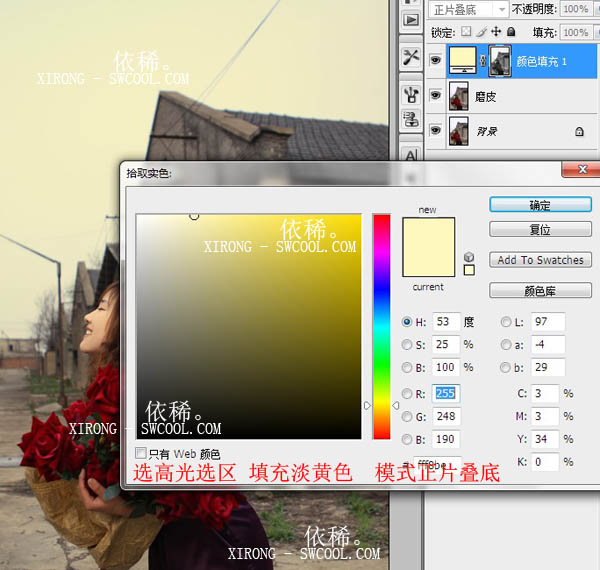Click the 确定 button

pos(539,205)
